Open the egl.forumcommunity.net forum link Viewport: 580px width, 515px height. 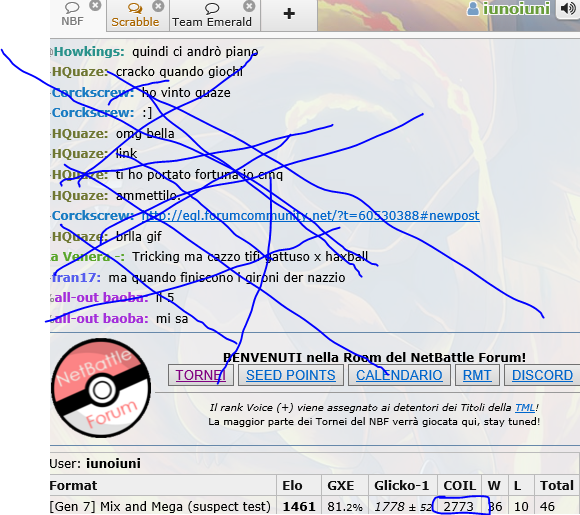pos(311,215)
